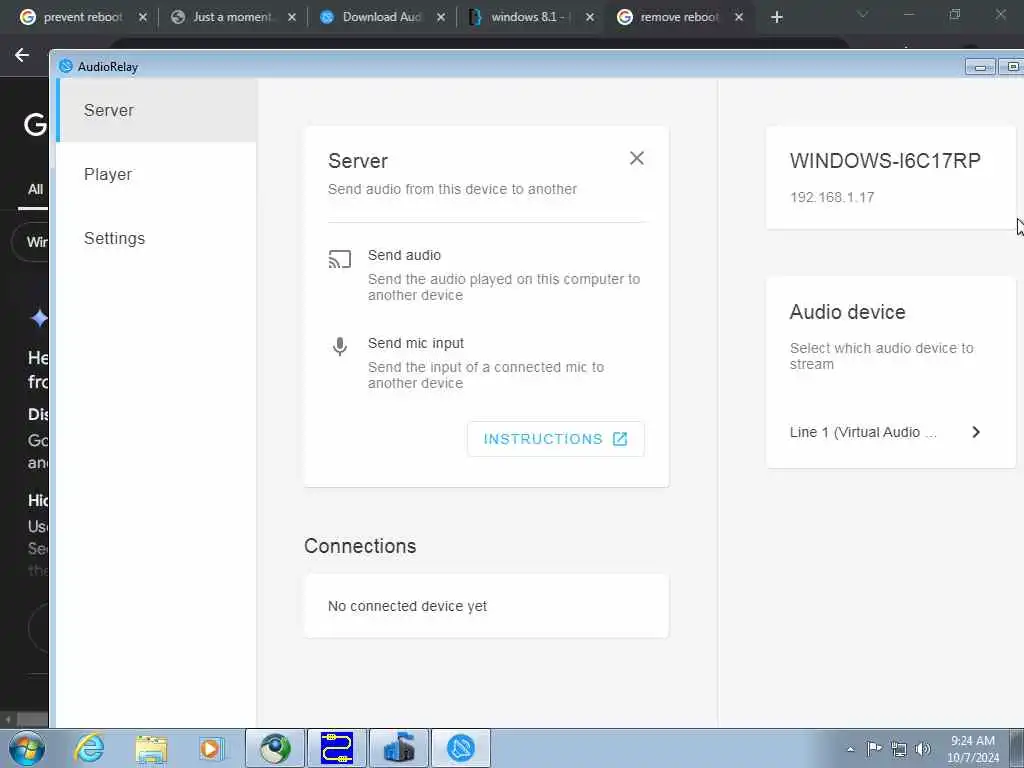This screenshot has height=768, width=1024.
Task: Go back in the browser
Action: coord(22,55)
